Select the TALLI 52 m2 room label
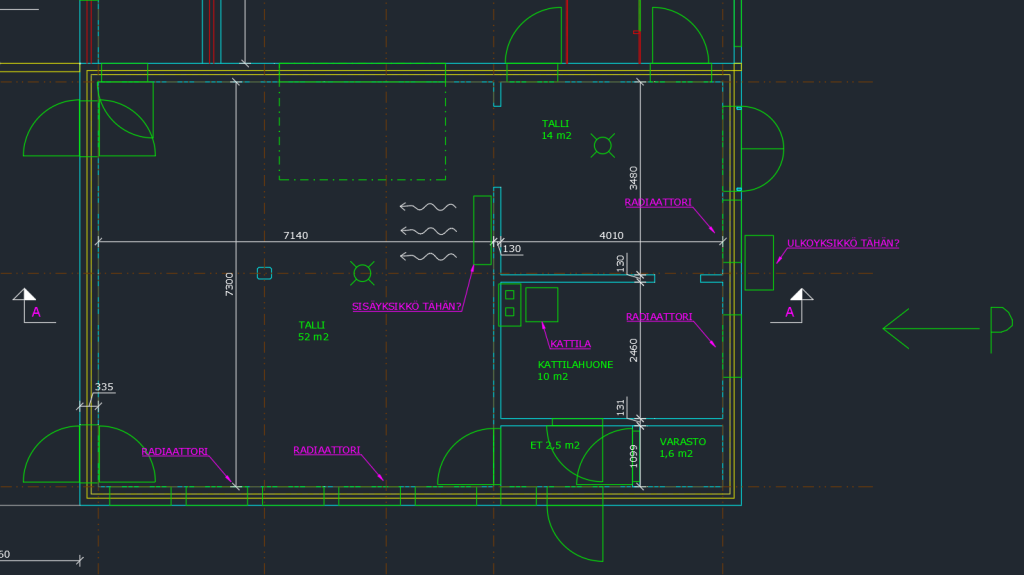This screenshot has width=1024, height=575. pos(313,331)
